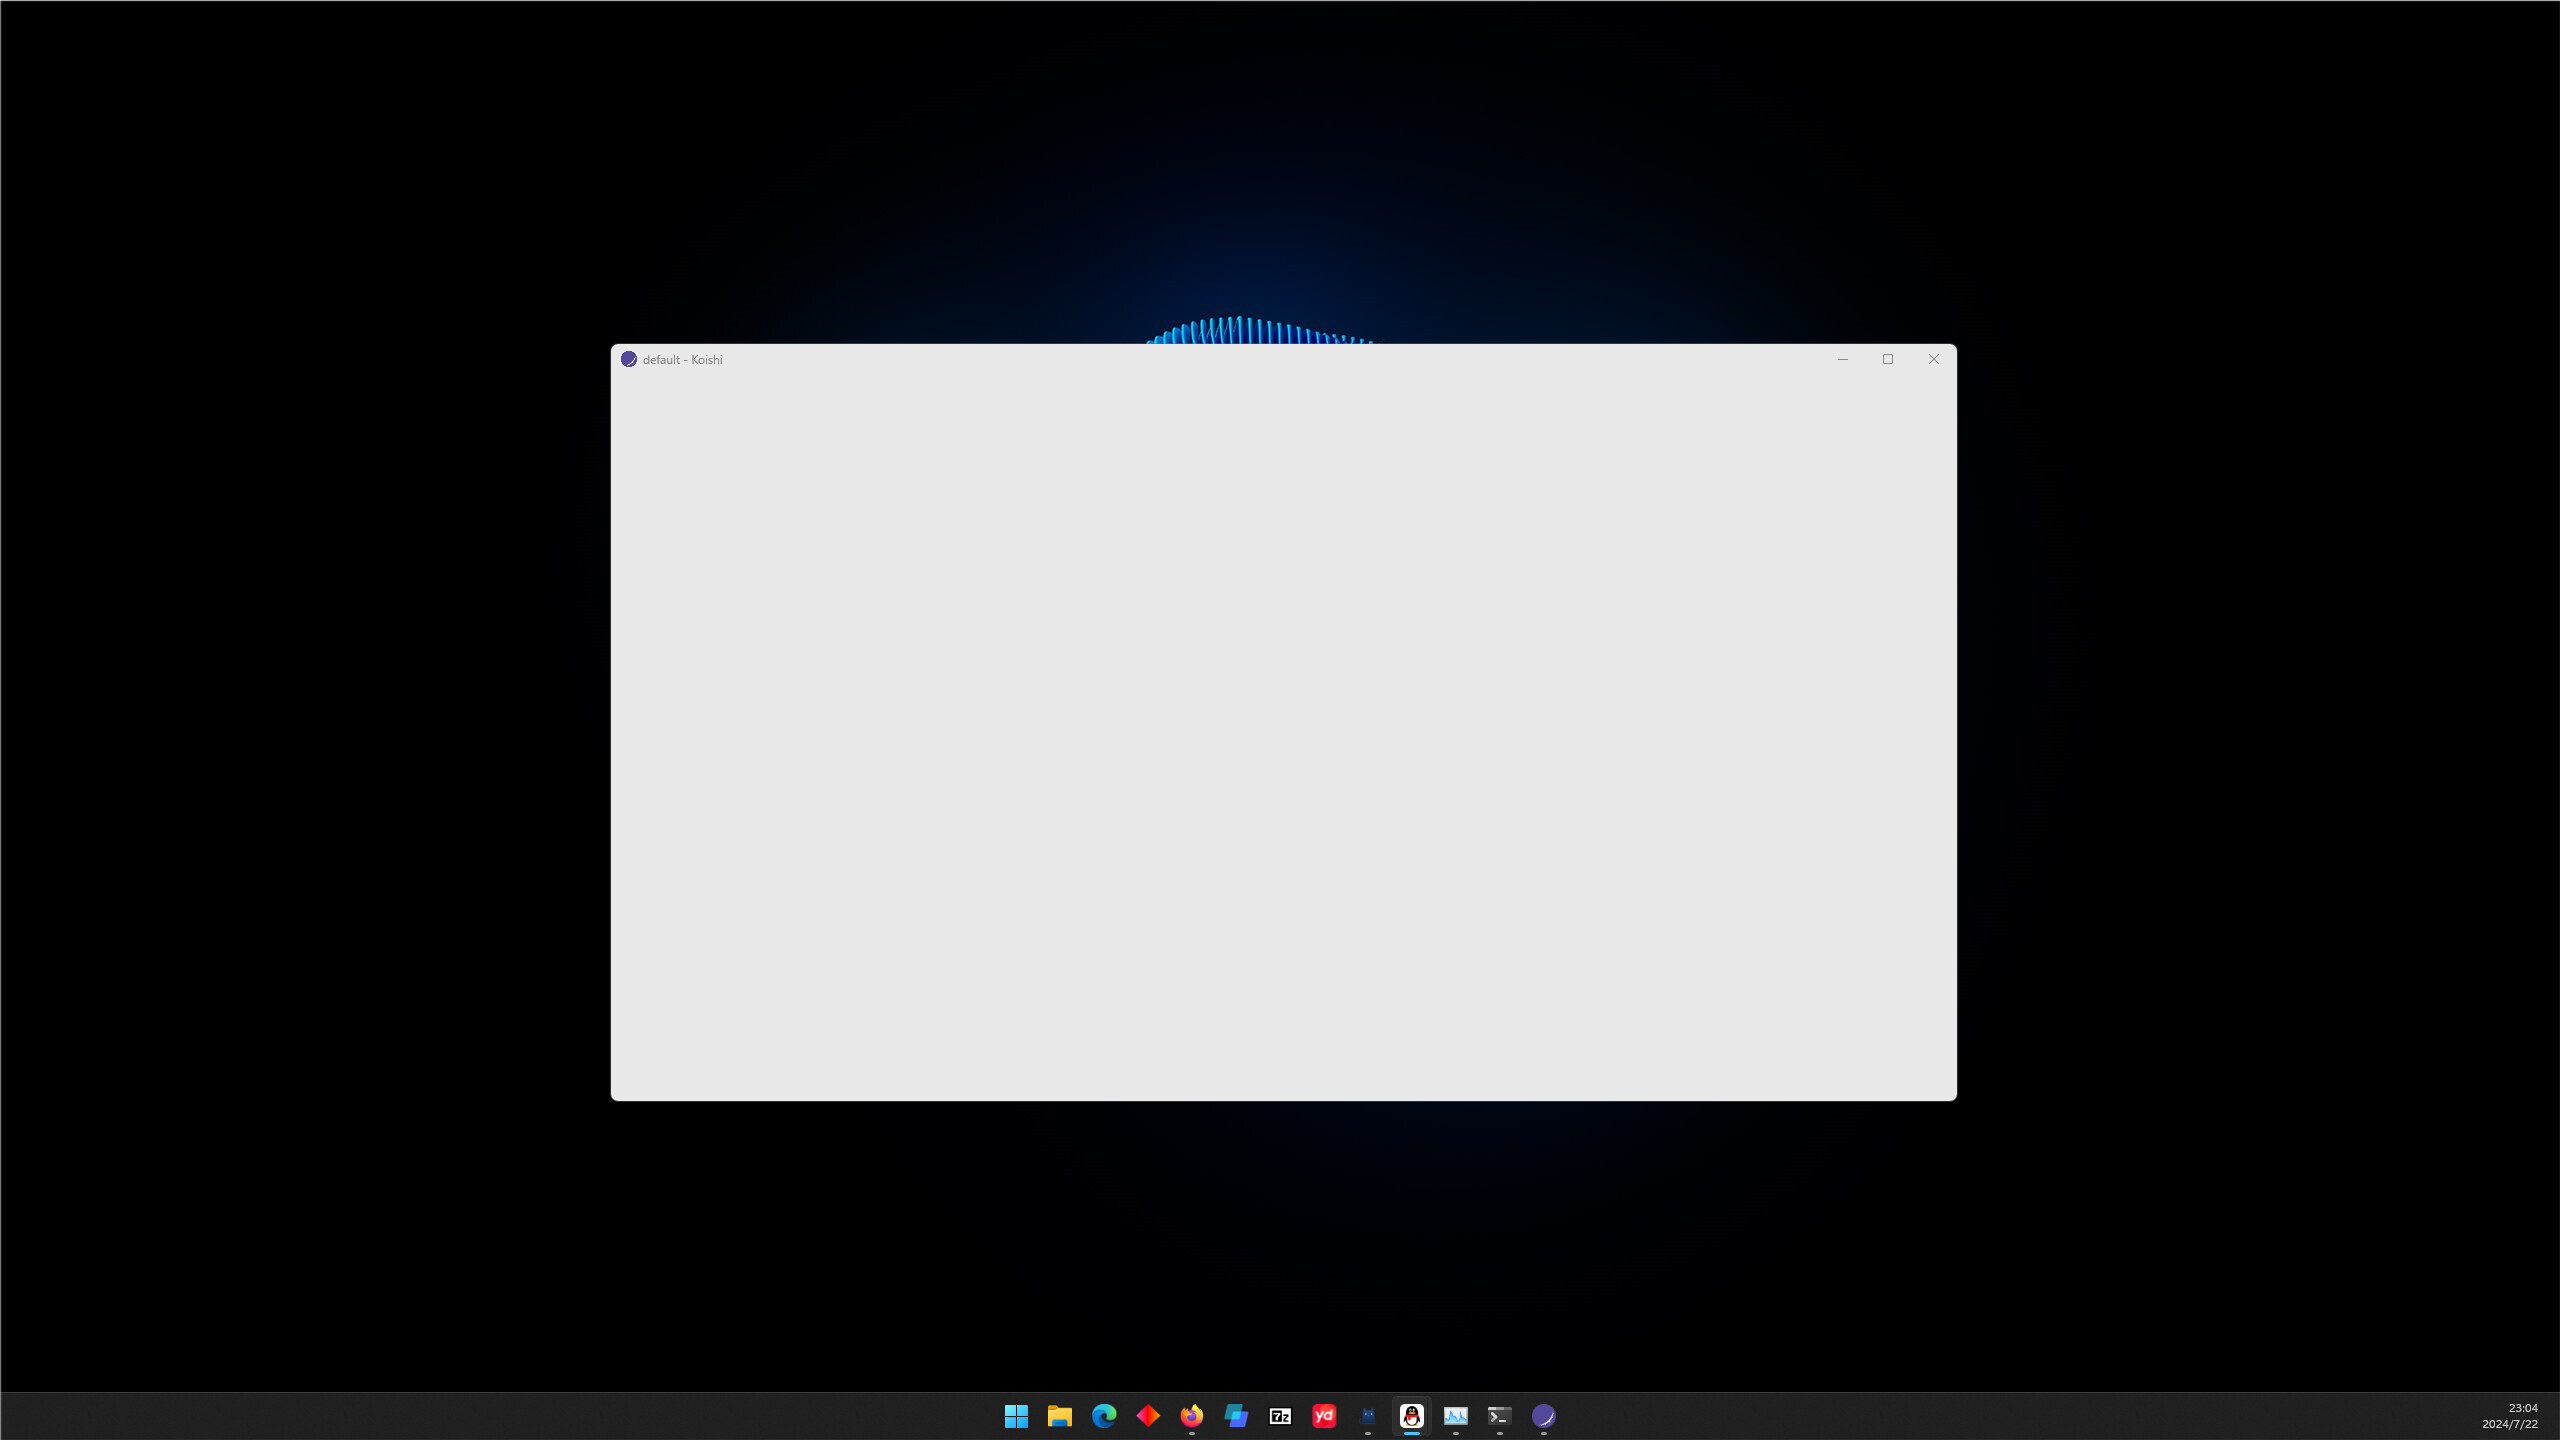The image size is (2560, 1440).
Task: Launch 7-Zip from the taskbar
Action: pyautogui.click(x=1280, y=1416)
